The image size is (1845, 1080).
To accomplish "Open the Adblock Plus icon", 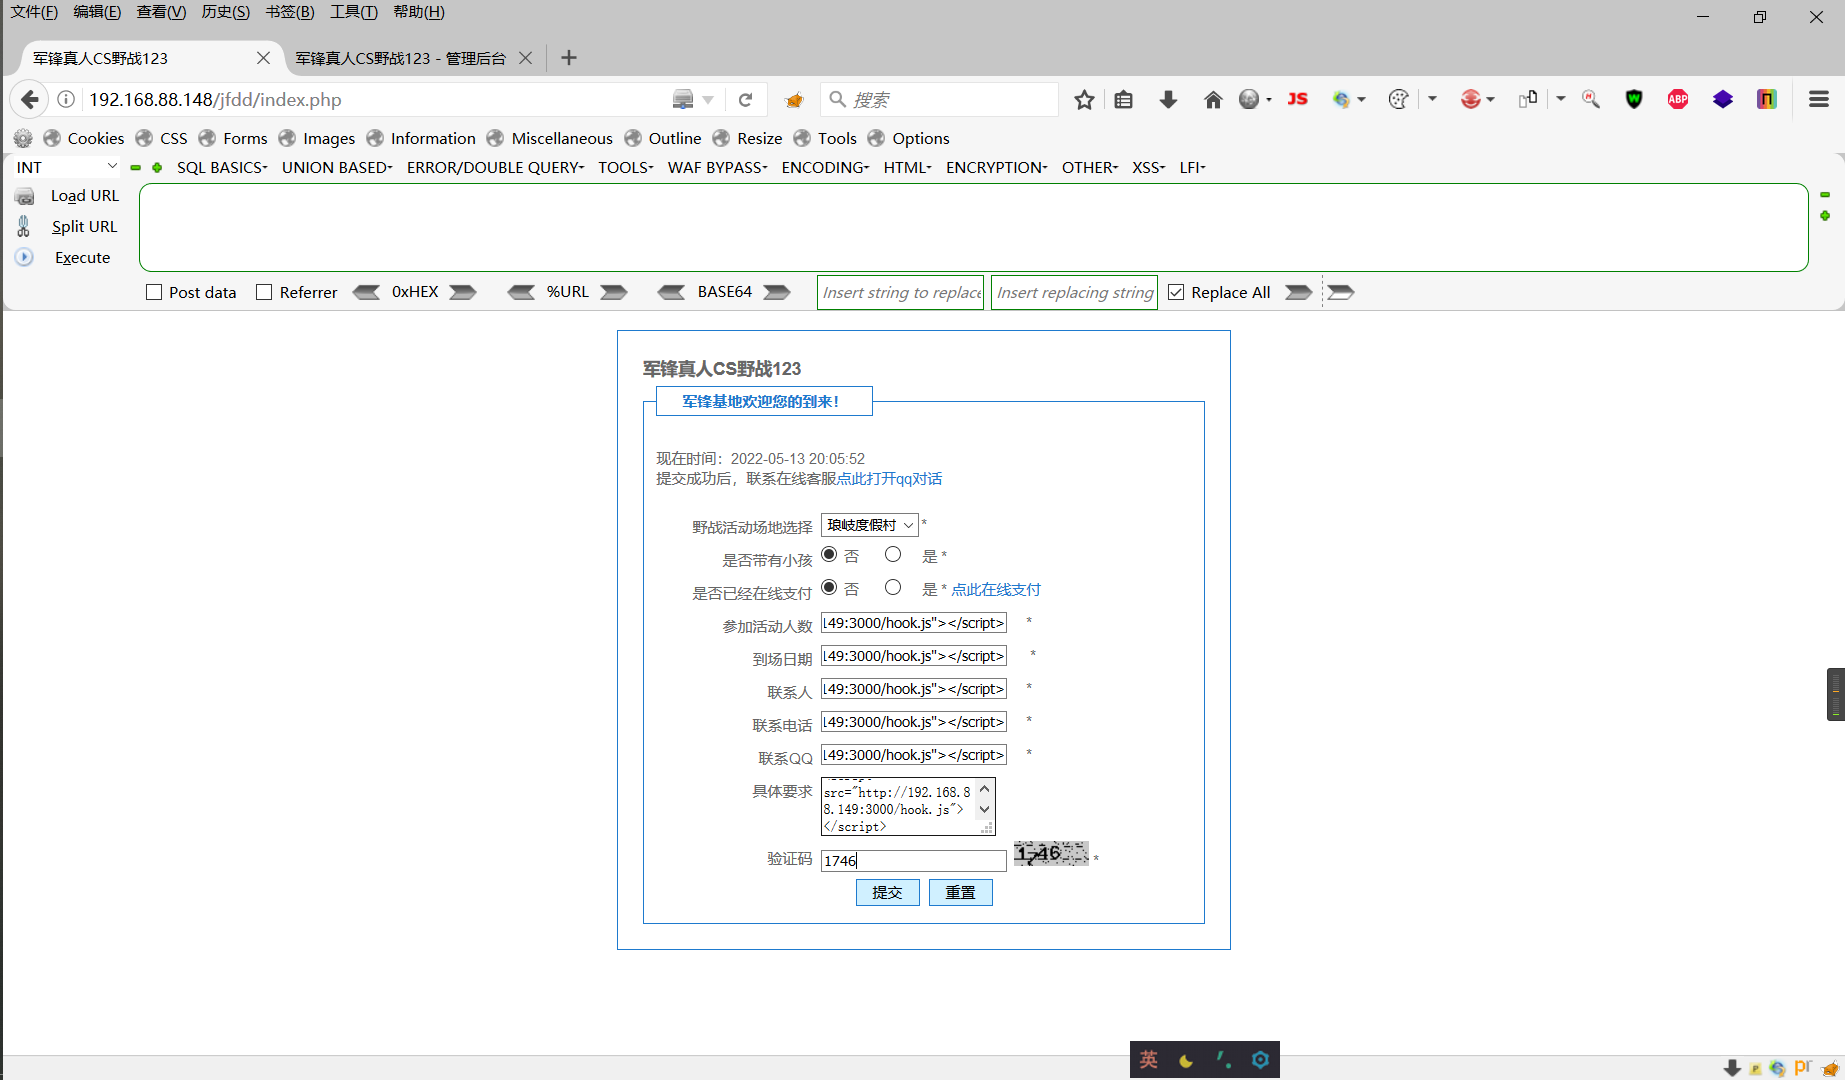I will click(1677, 99).
